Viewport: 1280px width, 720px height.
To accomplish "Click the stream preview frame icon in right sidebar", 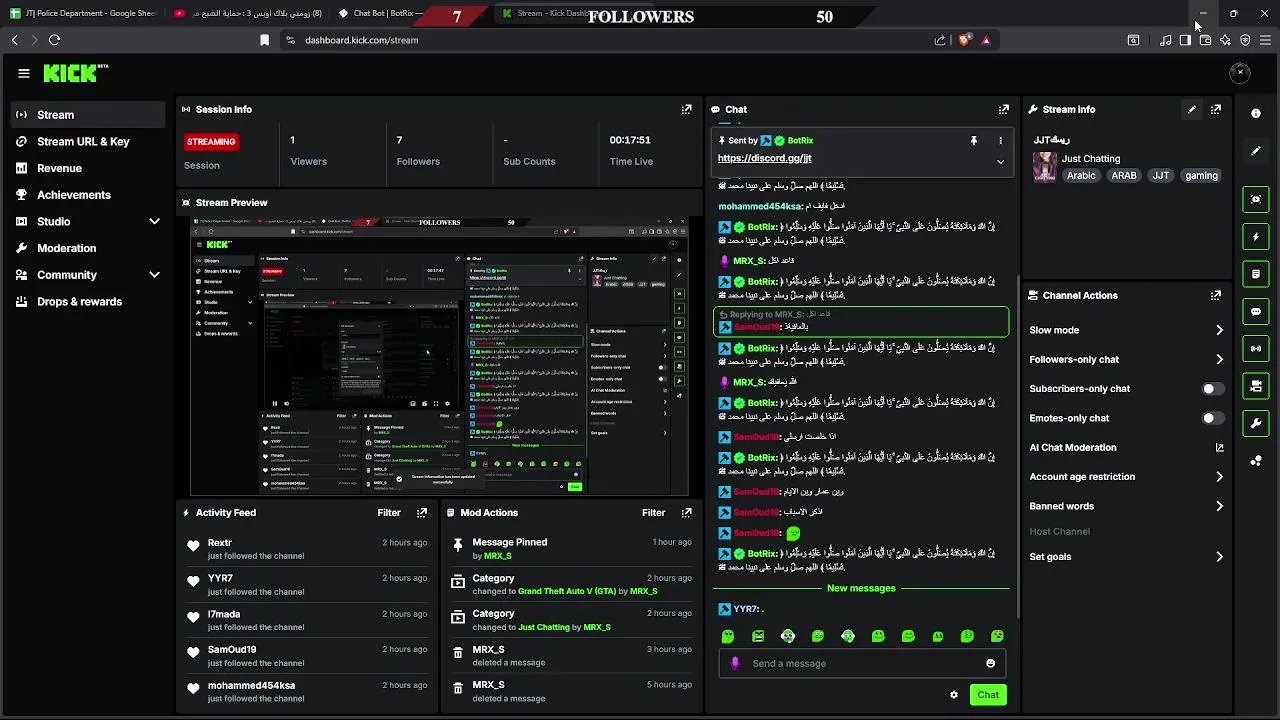I will pos(1256,199).
